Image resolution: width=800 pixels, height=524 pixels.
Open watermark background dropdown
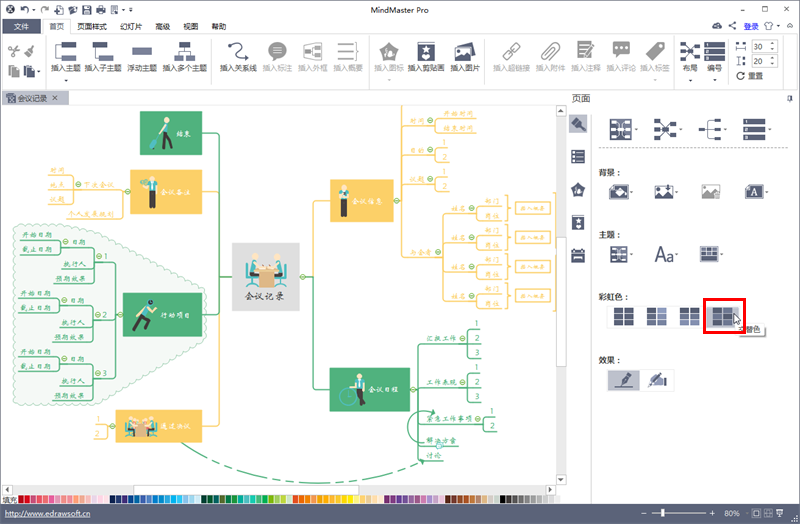coord(756,192)
